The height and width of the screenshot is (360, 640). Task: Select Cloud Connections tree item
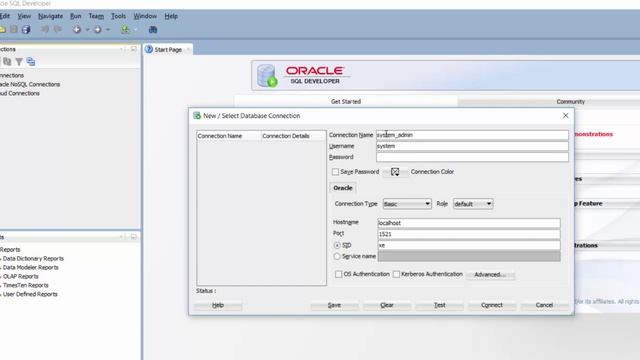click(20, 93)
